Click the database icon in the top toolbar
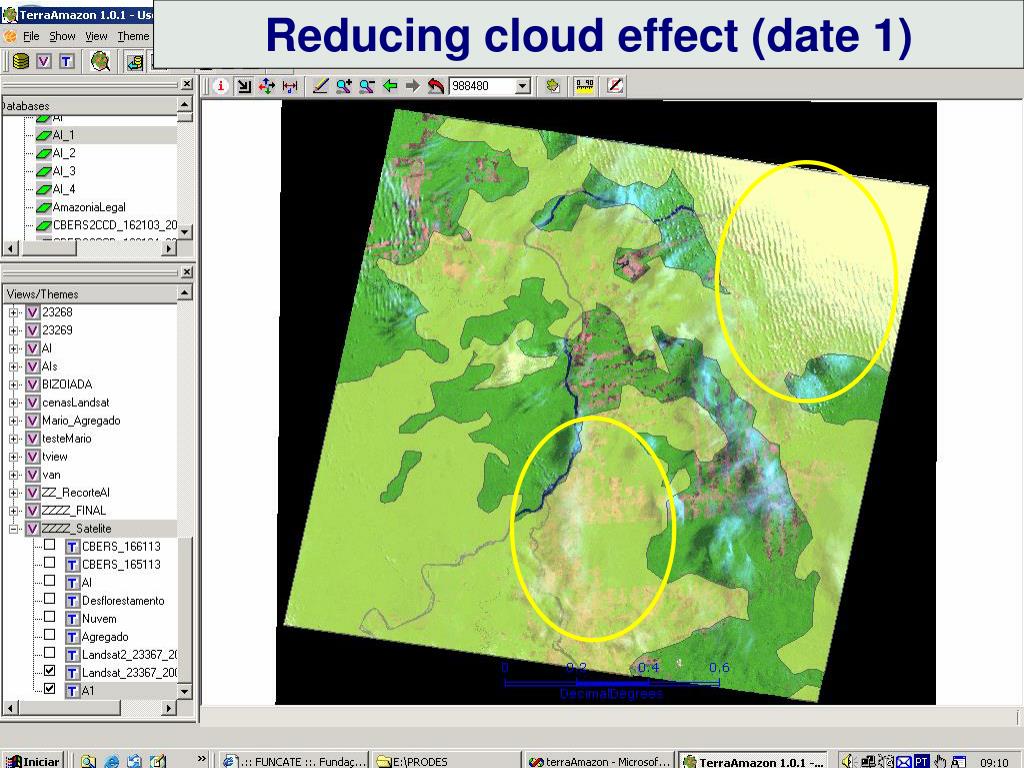This screenshot has height=768, width=1024. point(21,61)
